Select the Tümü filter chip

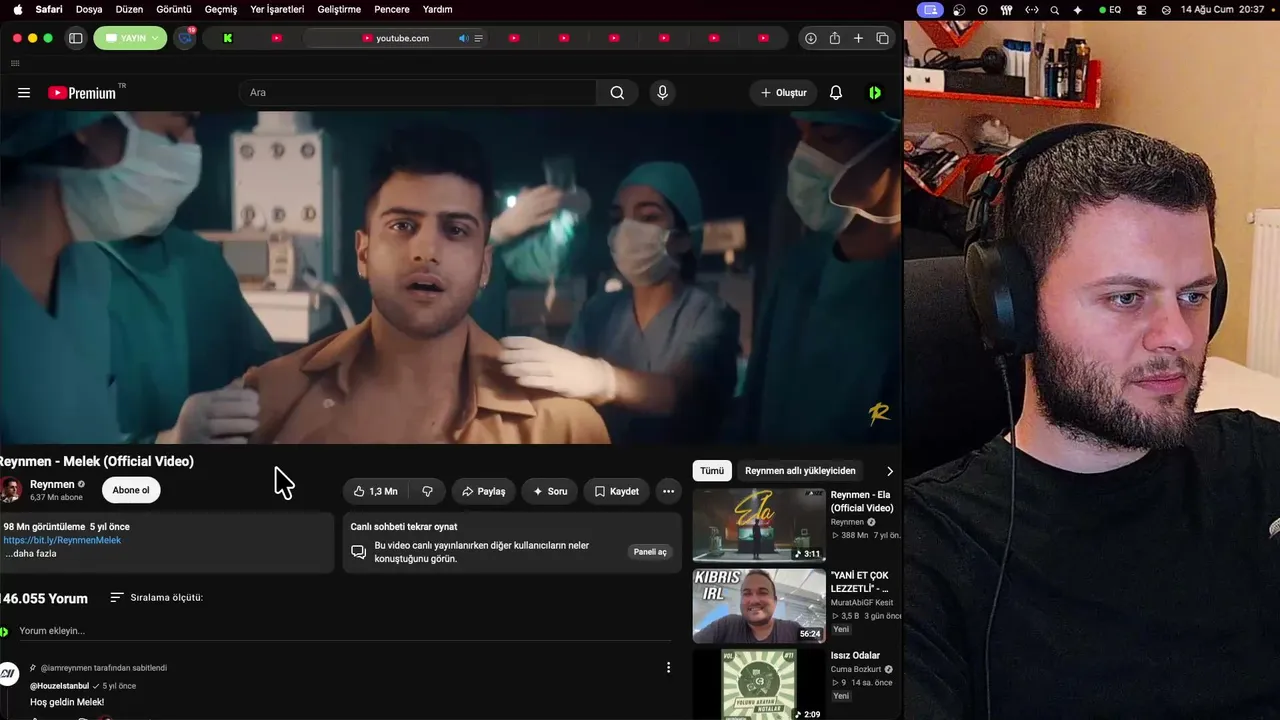coord(712,471)
